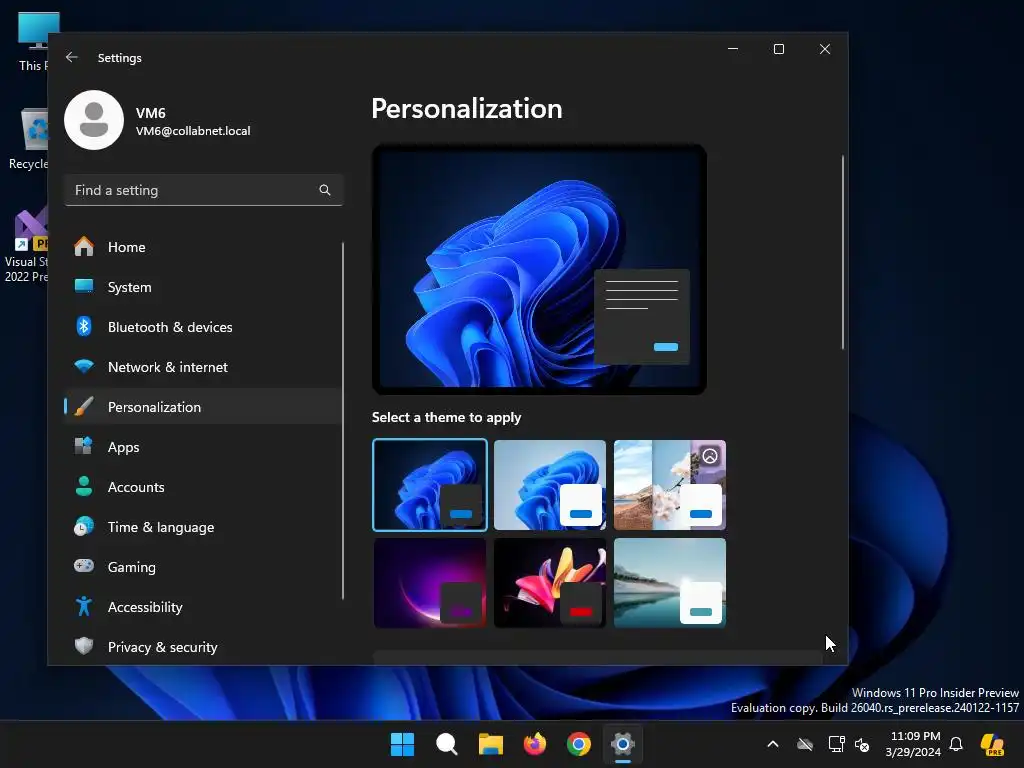Click the Accessibility figure icon
This screenshot has height=768, width=1024.
coord(84,606)
